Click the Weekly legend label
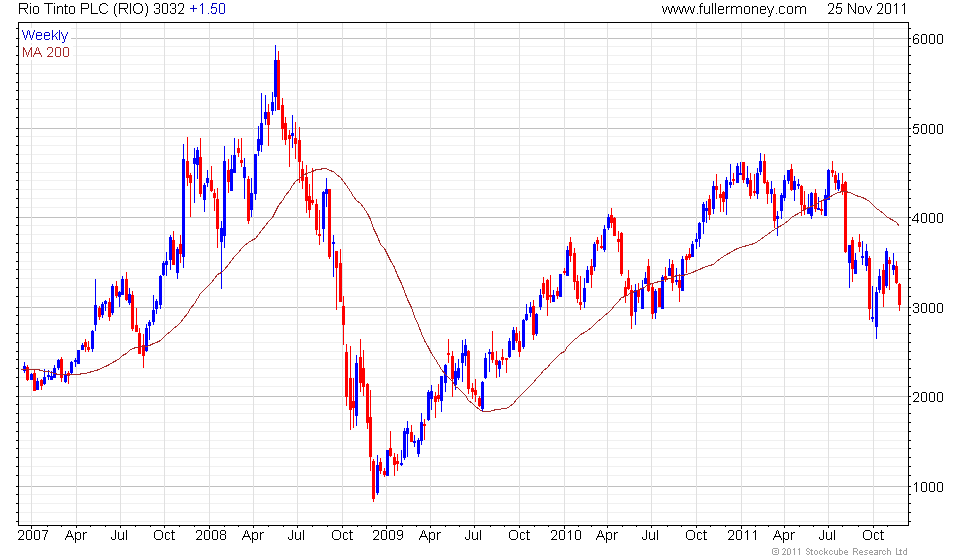 click(x=45, y=35)
